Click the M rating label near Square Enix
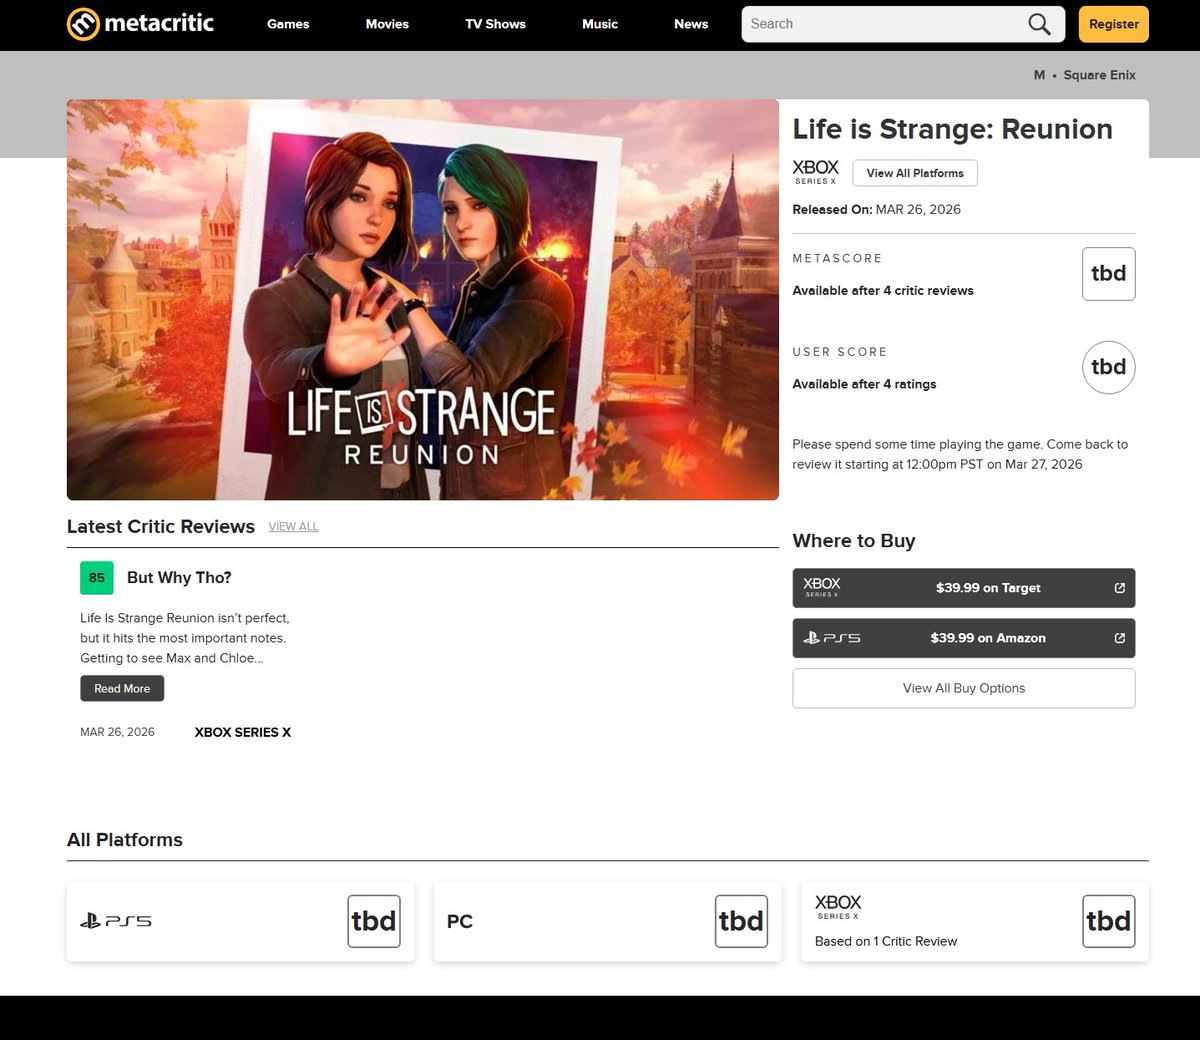Screen dimensions: 1200x1040 pos(1040,75)
